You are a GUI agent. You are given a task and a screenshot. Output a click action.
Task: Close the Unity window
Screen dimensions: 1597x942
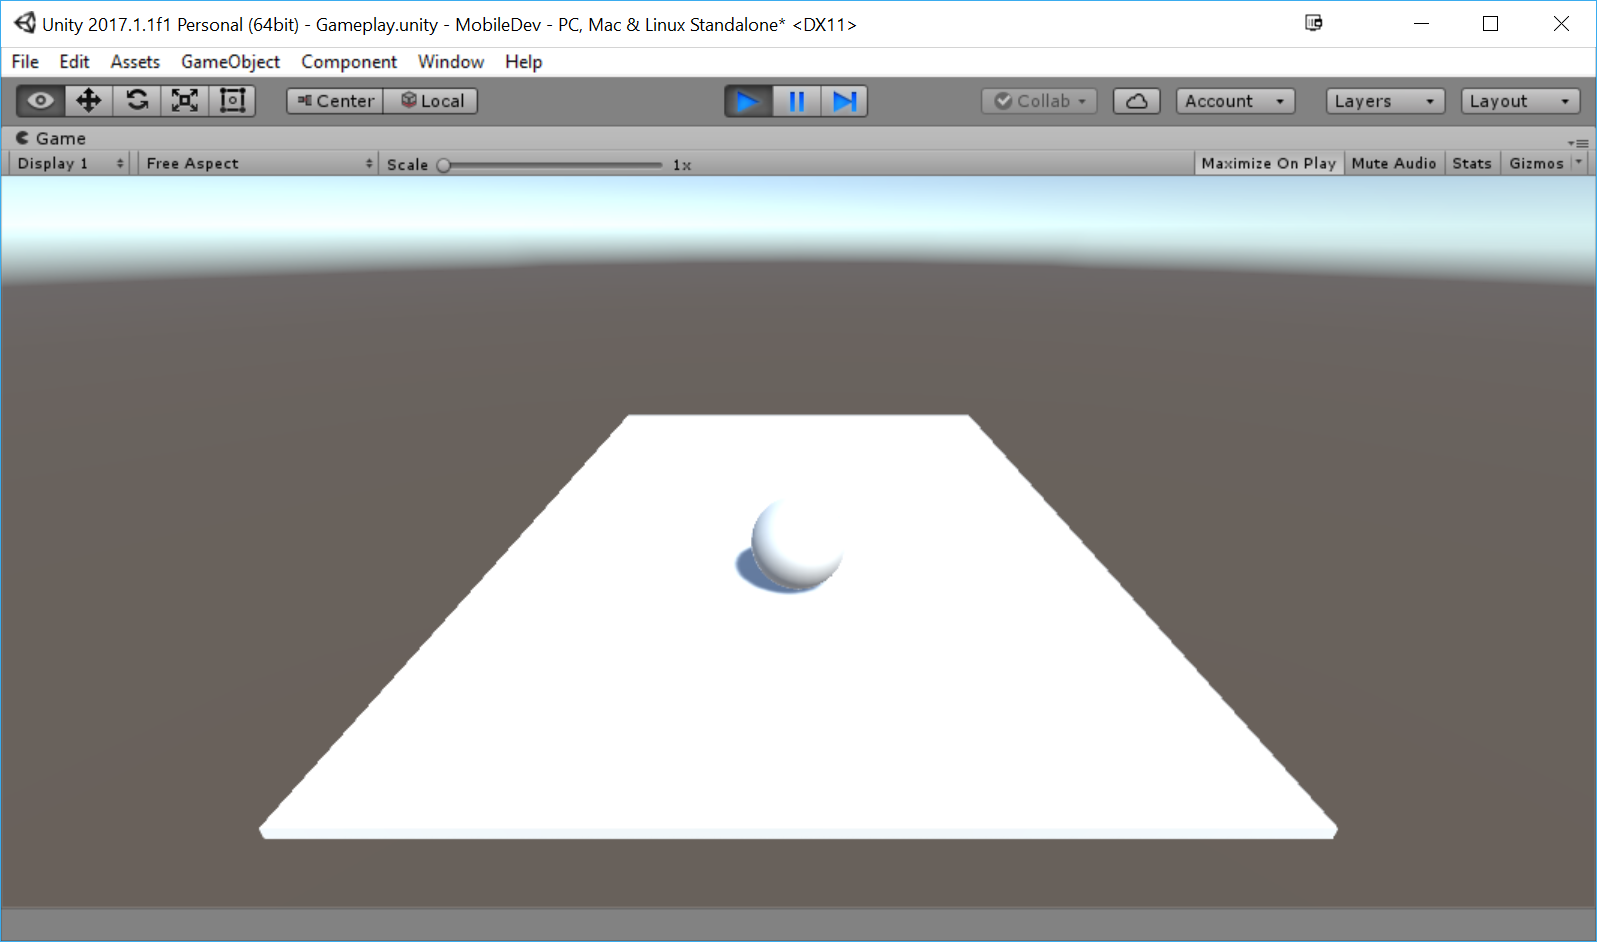tap(1561, 24)
